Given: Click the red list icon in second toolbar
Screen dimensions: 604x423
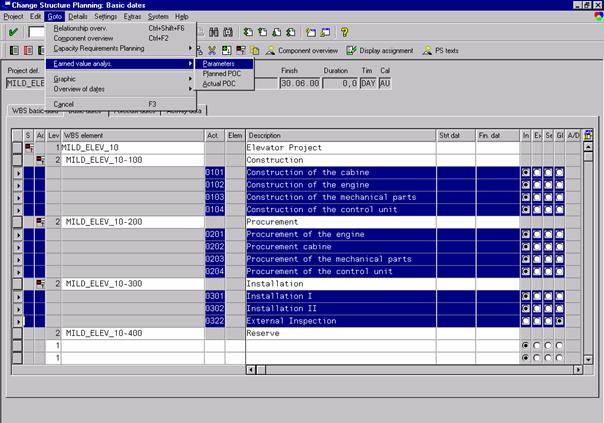Looking at the screenshot, I should click(x=28, y=50).
